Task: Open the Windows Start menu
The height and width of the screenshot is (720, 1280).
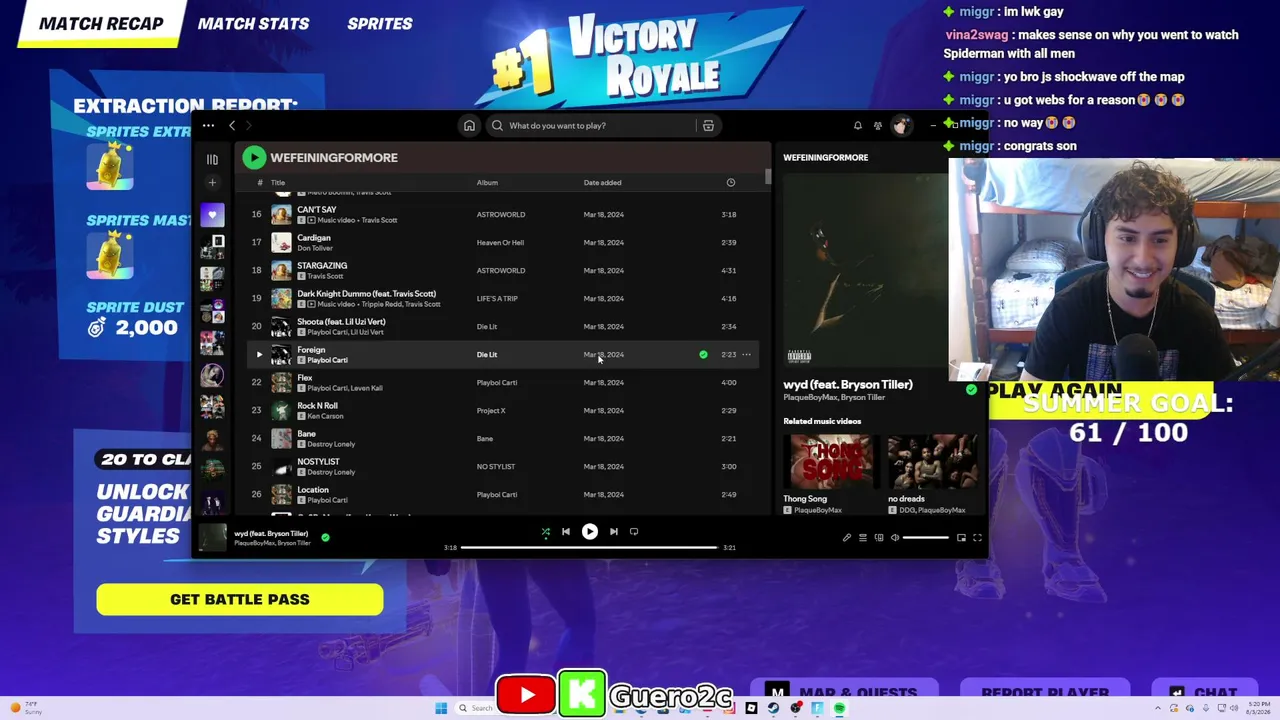Action: click(441, 708)
